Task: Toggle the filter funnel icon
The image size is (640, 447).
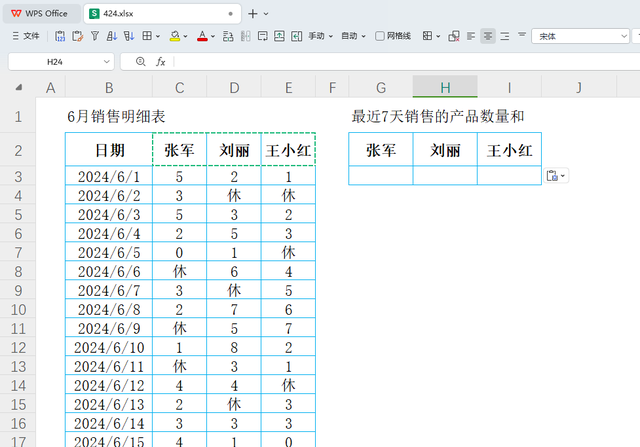Action: pyautogui.click(x=95, y=36)
